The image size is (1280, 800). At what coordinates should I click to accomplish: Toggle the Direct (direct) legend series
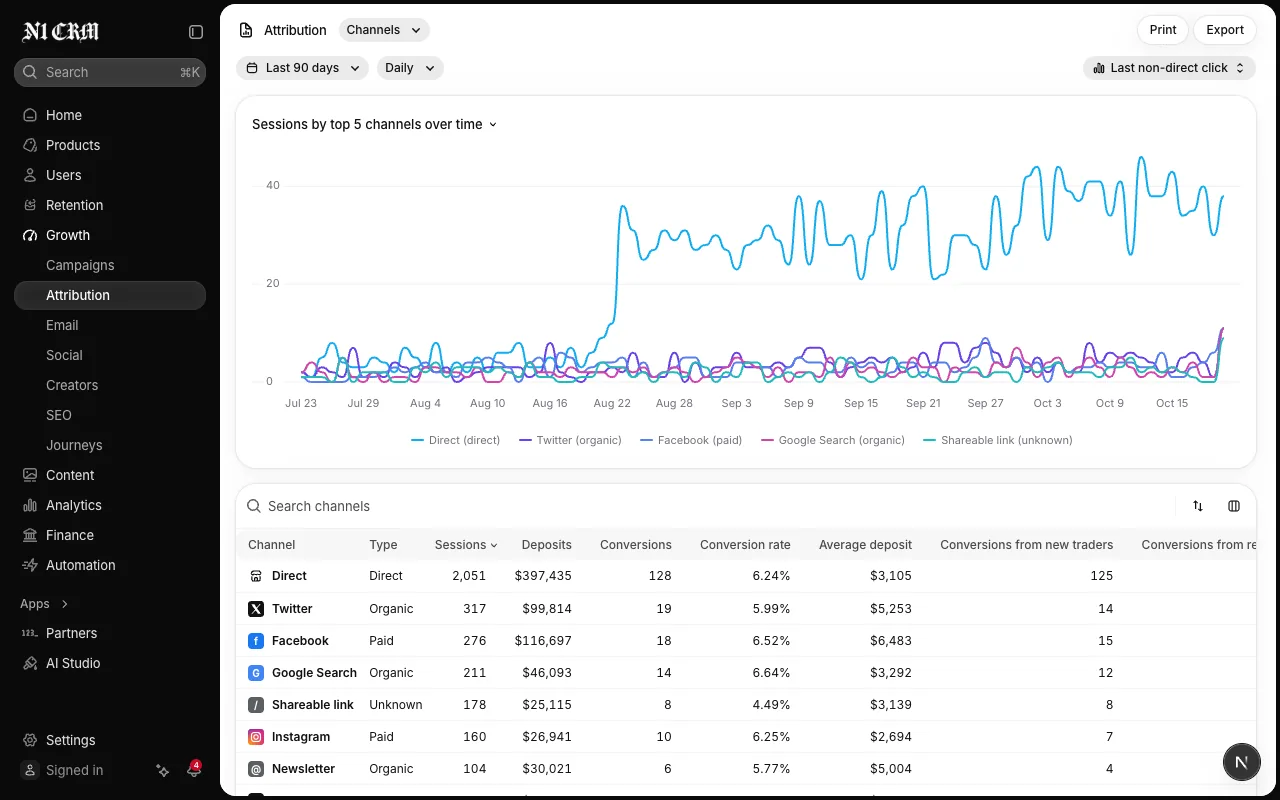[x=455, y=440]
